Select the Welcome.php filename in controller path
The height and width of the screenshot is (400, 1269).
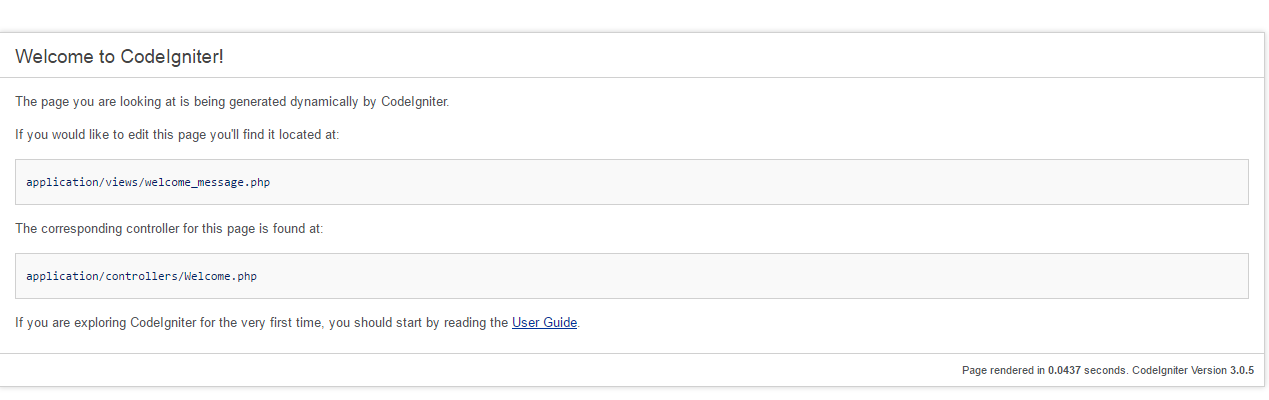click(x=220, y=276)
